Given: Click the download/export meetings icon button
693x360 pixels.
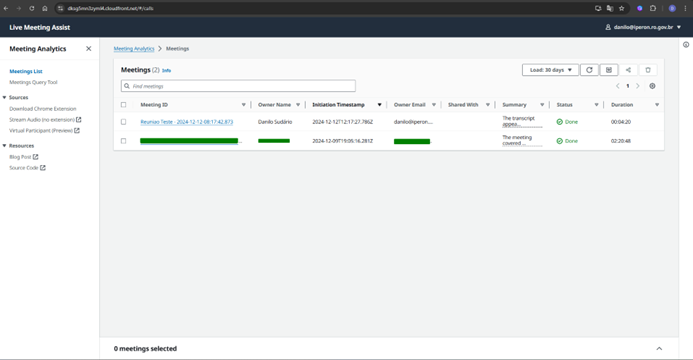Looking at the screenshot, I should tap(609, 70).
